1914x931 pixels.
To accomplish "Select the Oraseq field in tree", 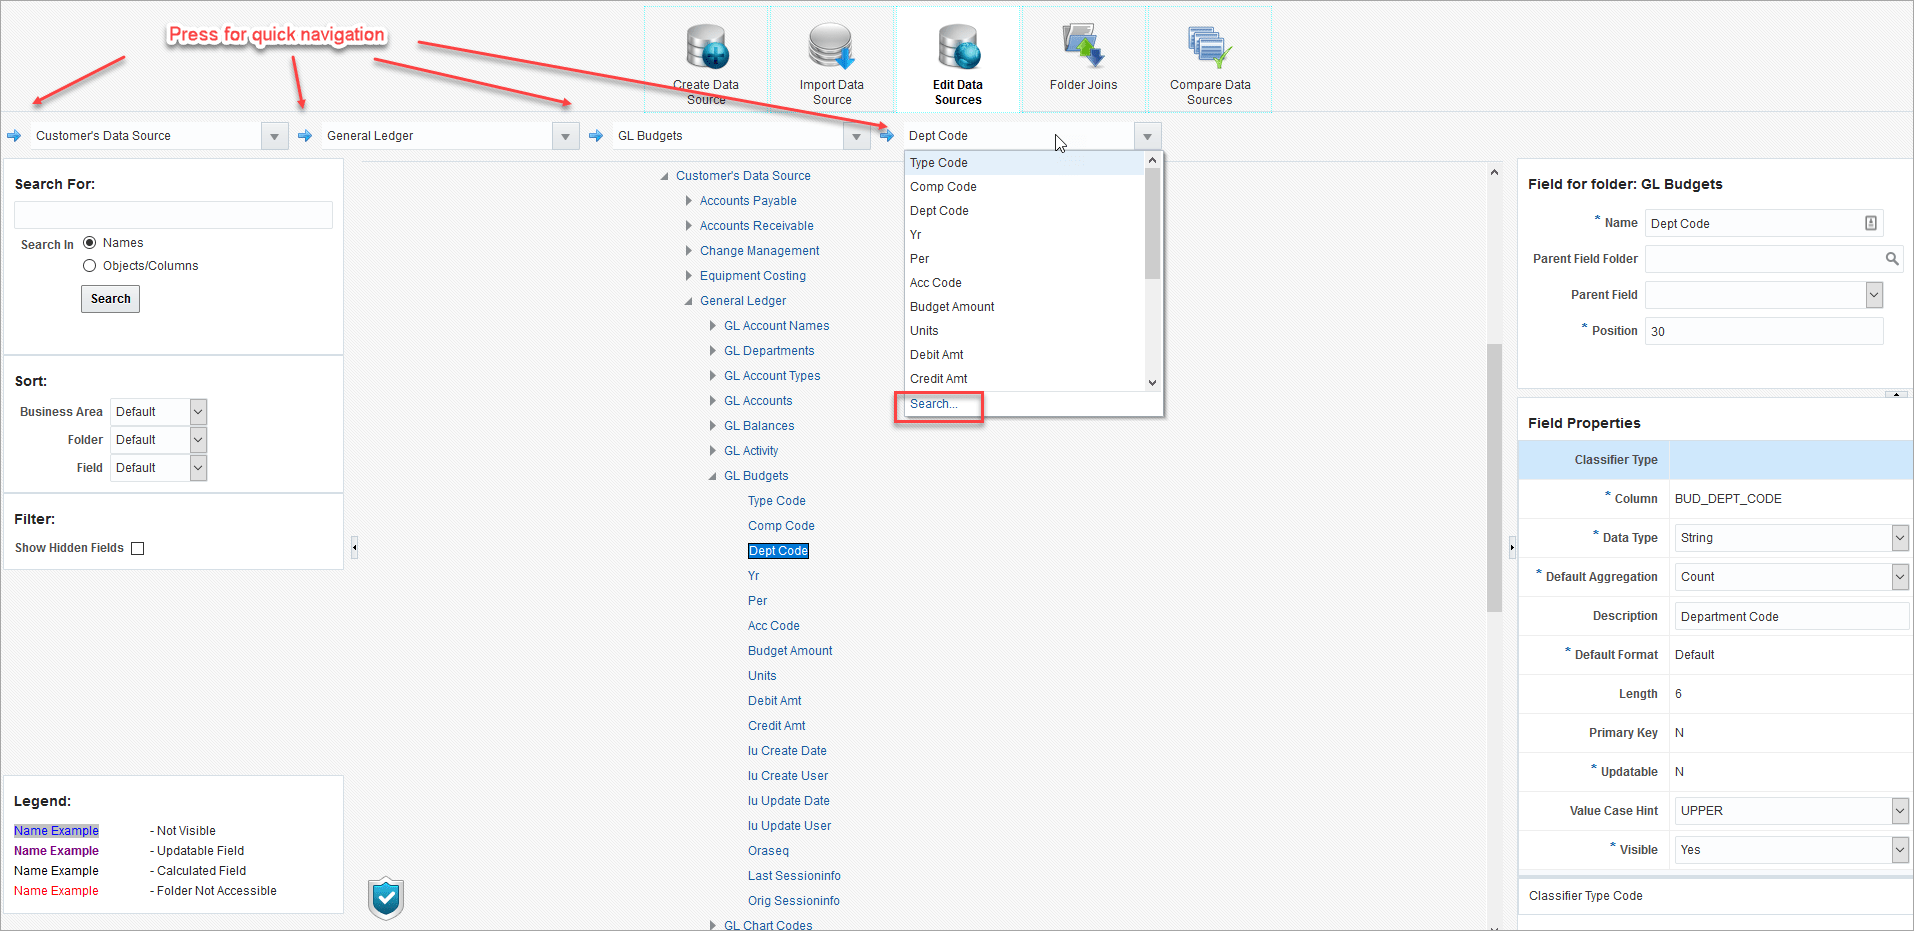I will click(768, 851).
